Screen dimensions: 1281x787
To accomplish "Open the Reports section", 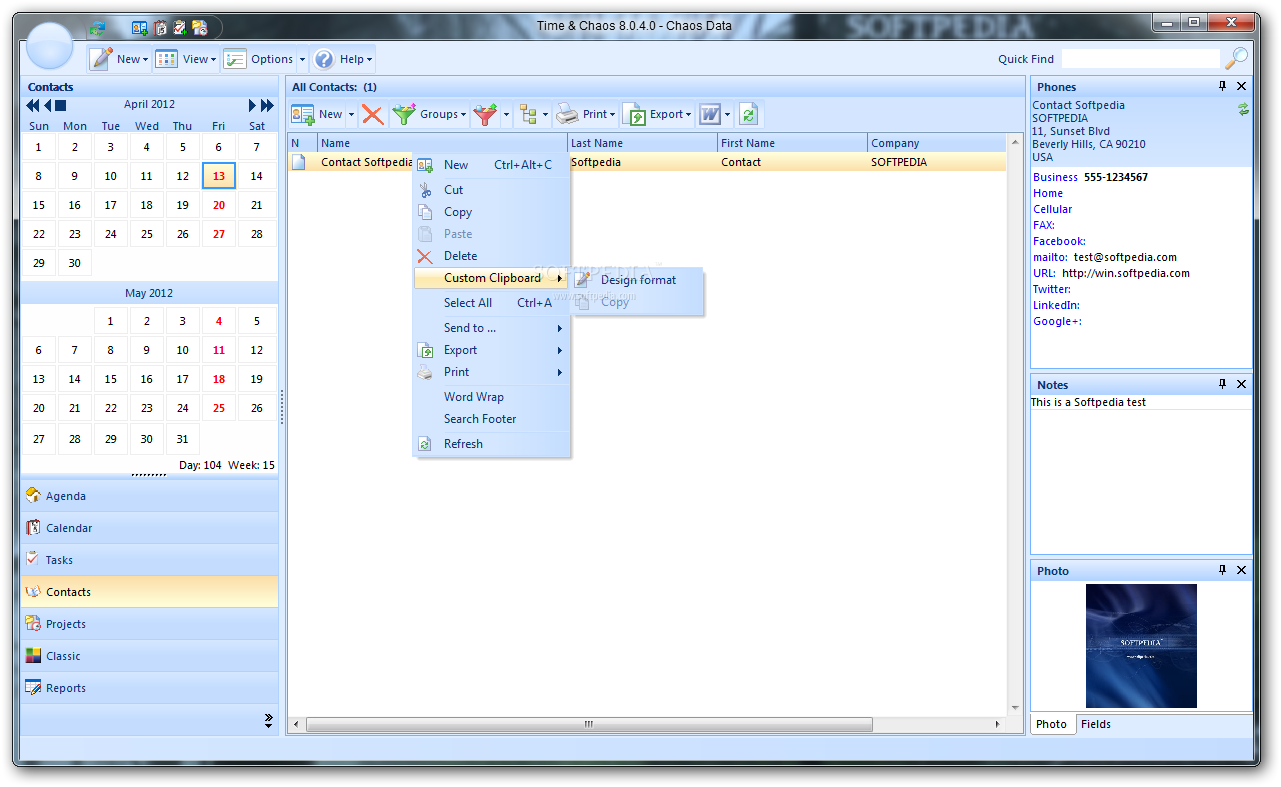I will 149,688.
